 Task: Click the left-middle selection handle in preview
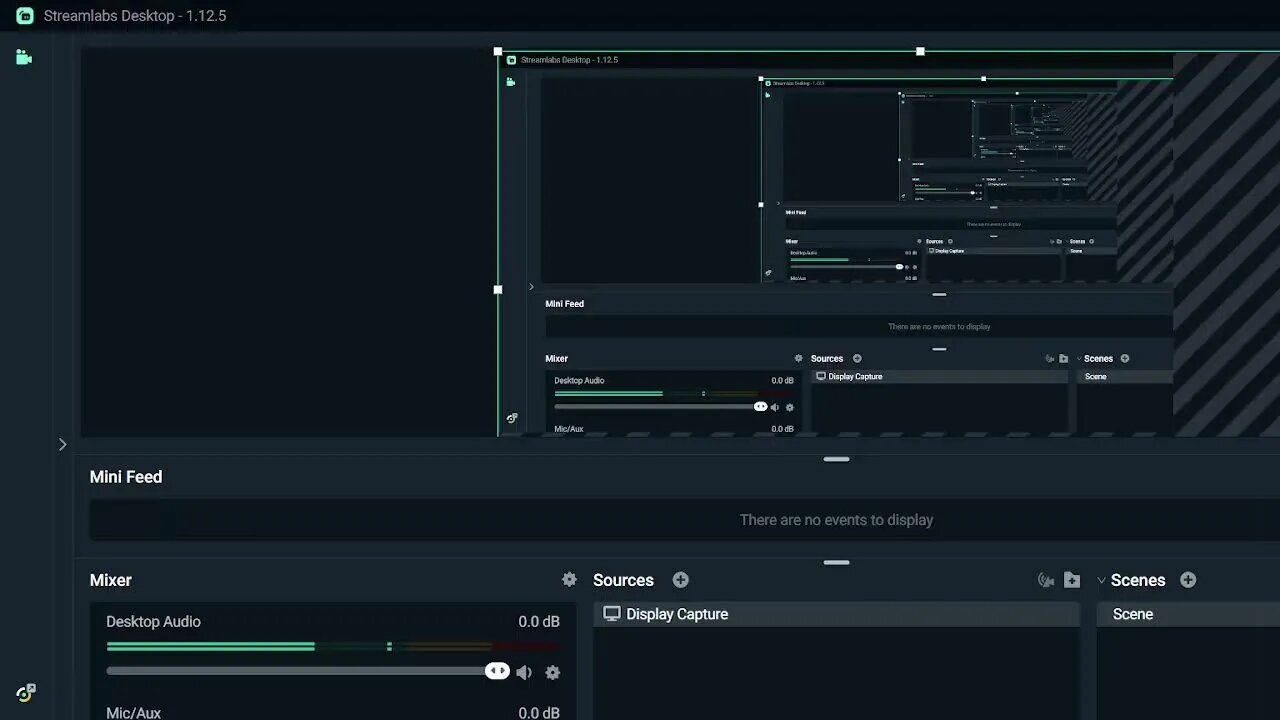click(x=498, y=290)
